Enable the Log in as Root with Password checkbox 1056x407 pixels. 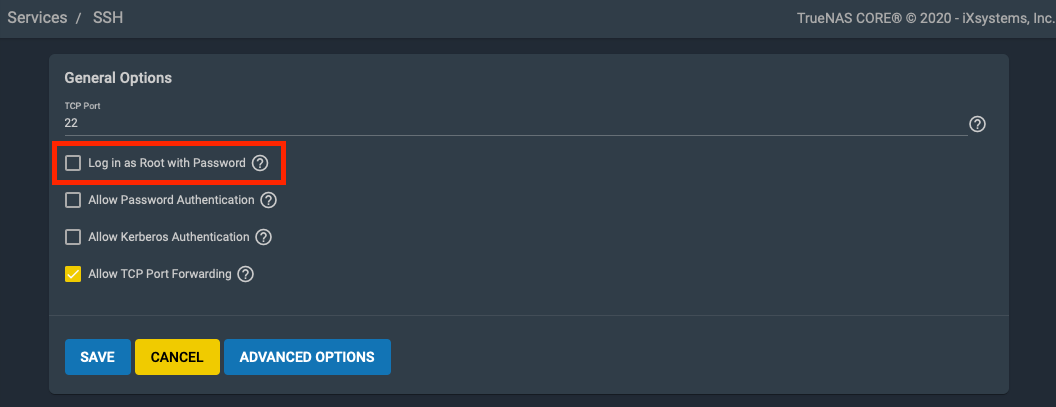pyautogui.click(x=73, y=163)
